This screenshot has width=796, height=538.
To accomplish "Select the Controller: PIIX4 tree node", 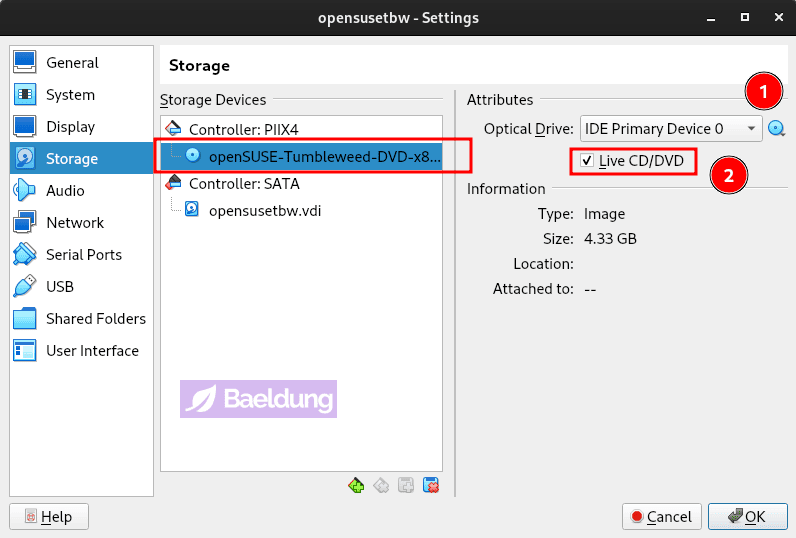I will (243, 129).
